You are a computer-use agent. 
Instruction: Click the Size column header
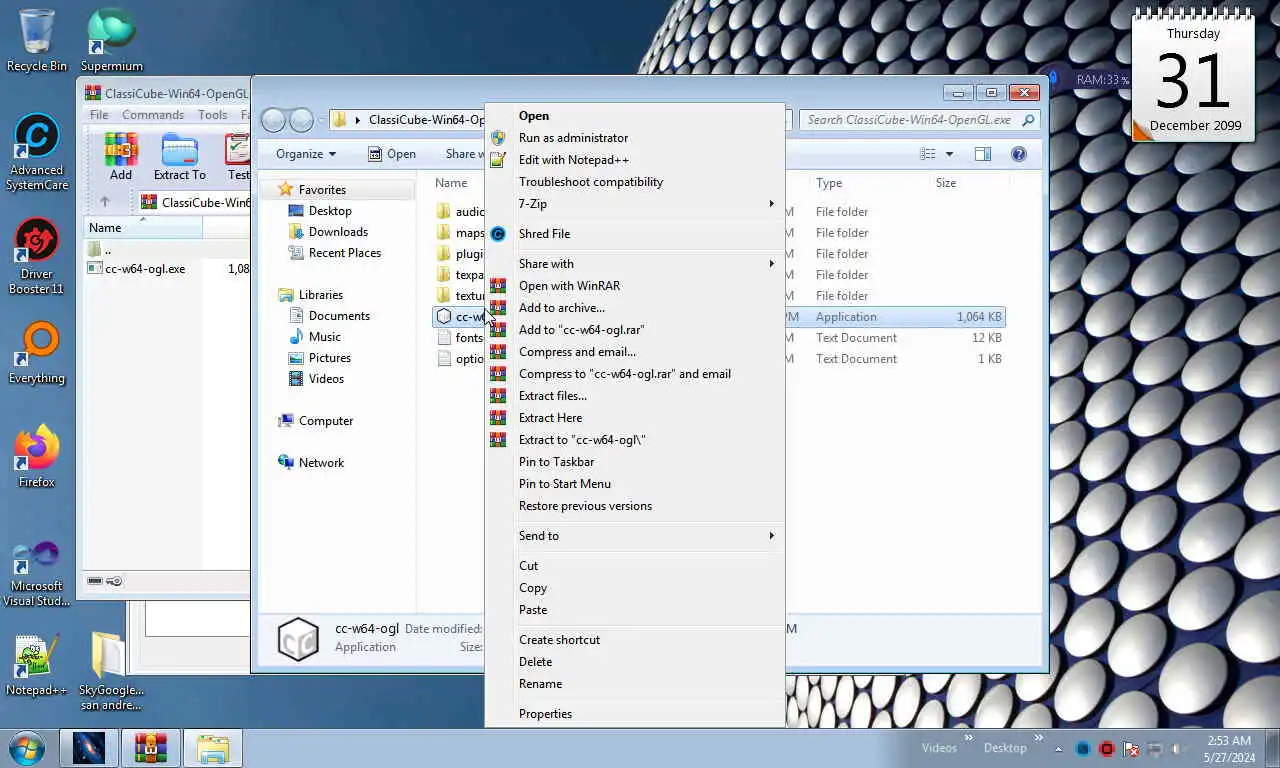click(x=946, y=183)
